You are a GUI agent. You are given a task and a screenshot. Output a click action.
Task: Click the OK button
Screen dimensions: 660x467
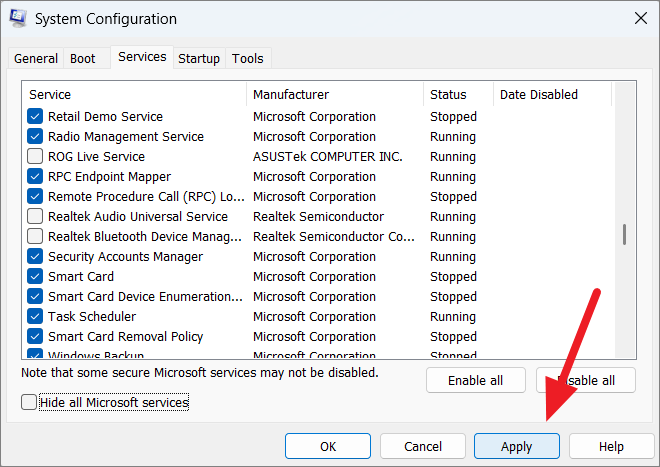click(x=328, y=447)
